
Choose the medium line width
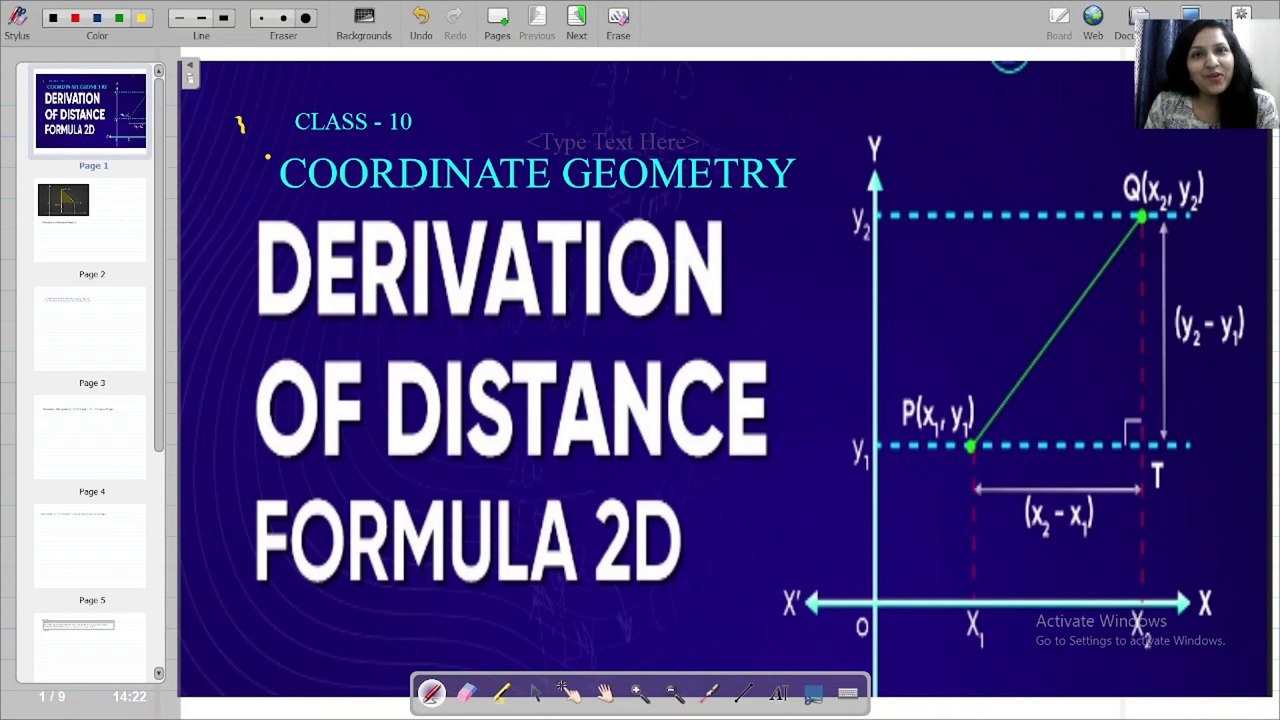pyautogui.click(x=201, y=18)
